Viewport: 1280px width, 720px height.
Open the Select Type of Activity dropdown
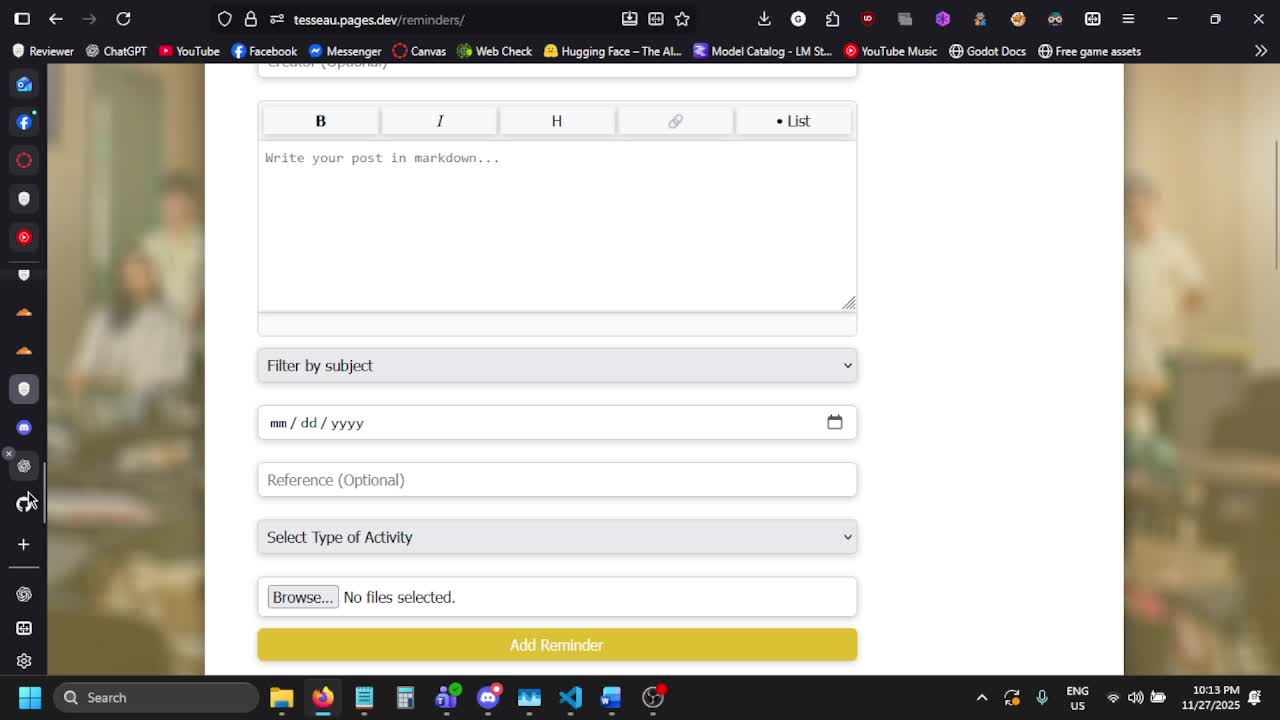pos(557,537)
